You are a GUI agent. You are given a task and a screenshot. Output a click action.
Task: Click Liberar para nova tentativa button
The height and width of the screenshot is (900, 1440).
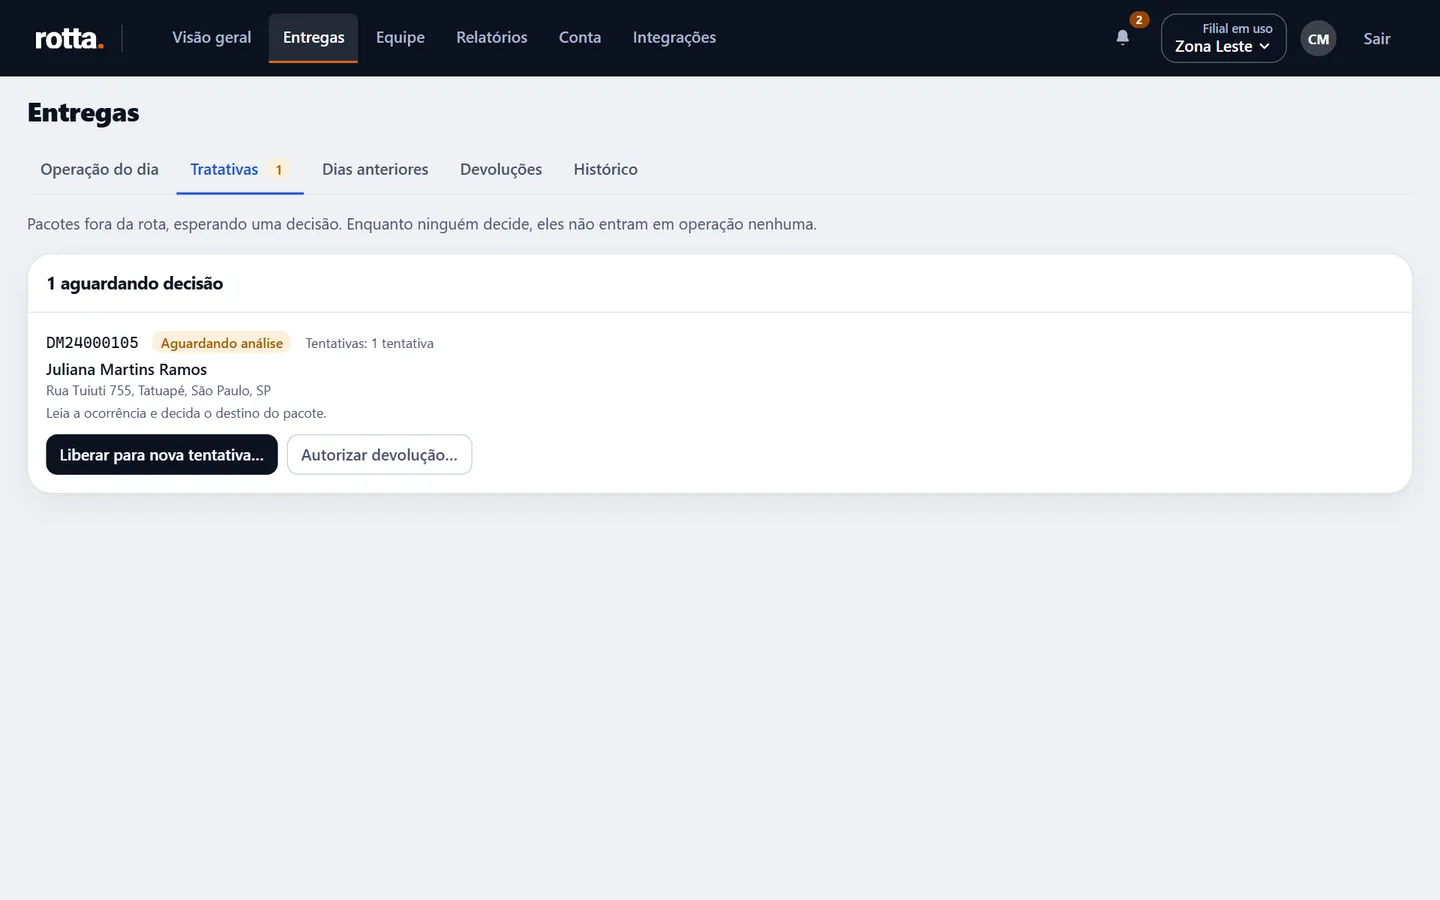(x=162, y=455)
